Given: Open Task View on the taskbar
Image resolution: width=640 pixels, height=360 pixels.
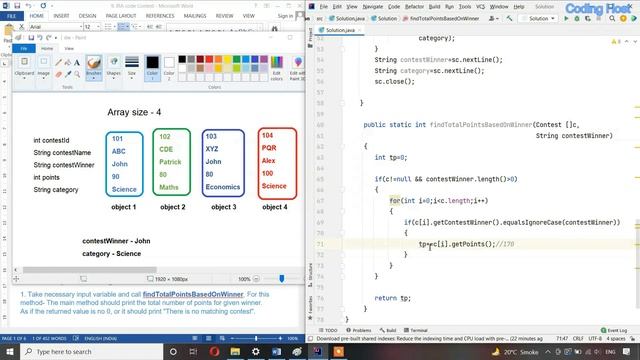Looking at the screenshot, I should click(193, 351).
